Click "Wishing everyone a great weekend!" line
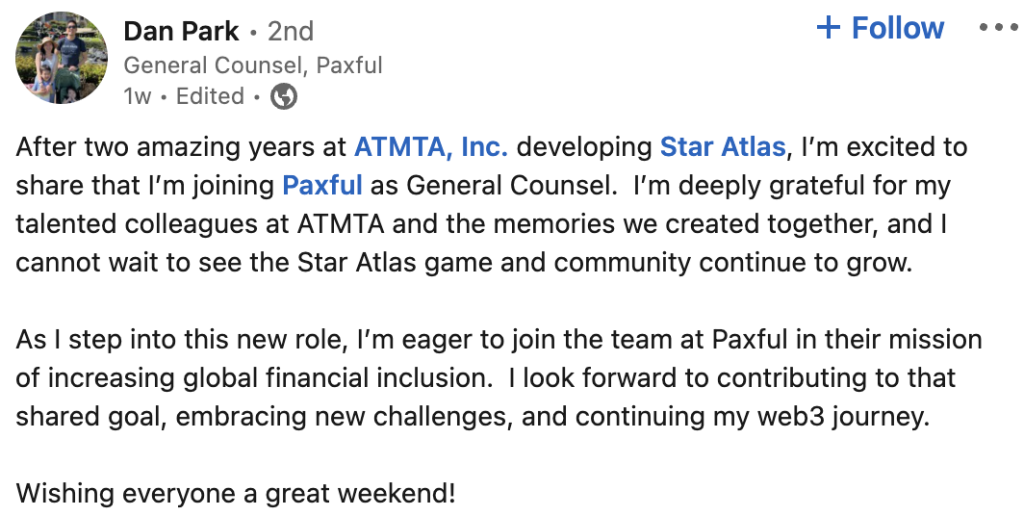This screenshot has width=1024, height=516. (235, 493)
